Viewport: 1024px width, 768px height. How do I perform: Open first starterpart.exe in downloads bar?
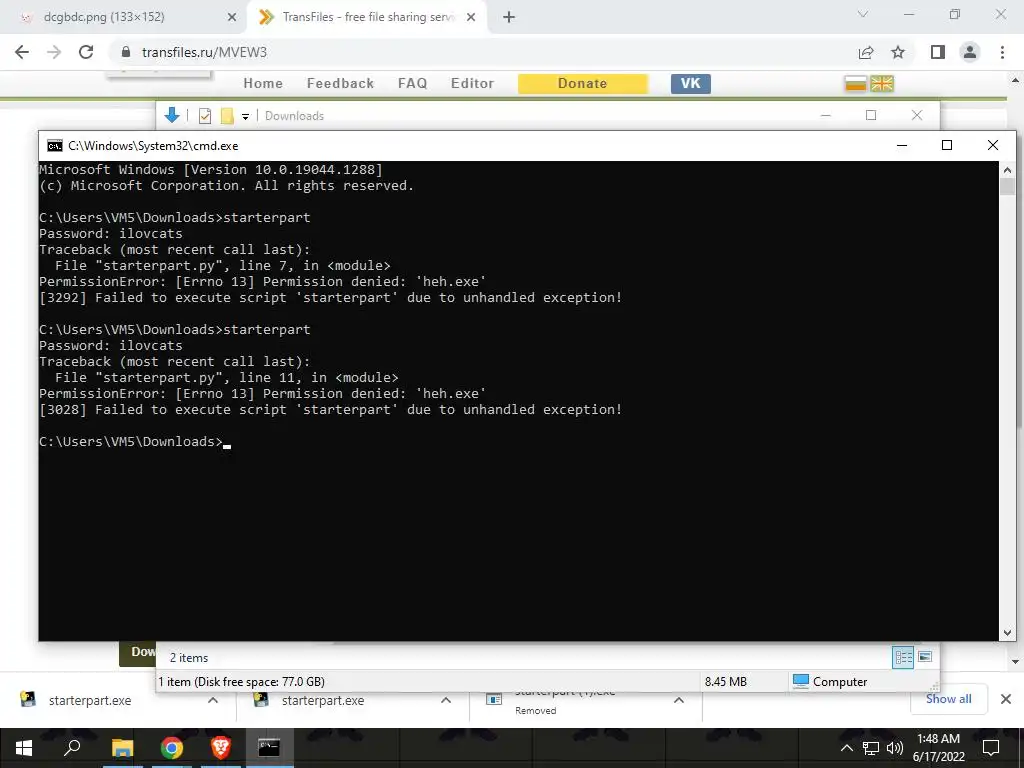tap(89, 700)
